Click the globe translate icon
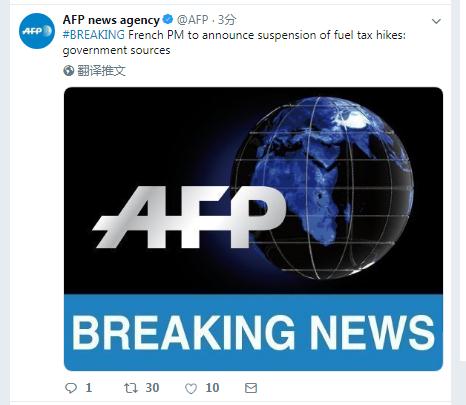466x405 pixels. click(x=69, y=71)
